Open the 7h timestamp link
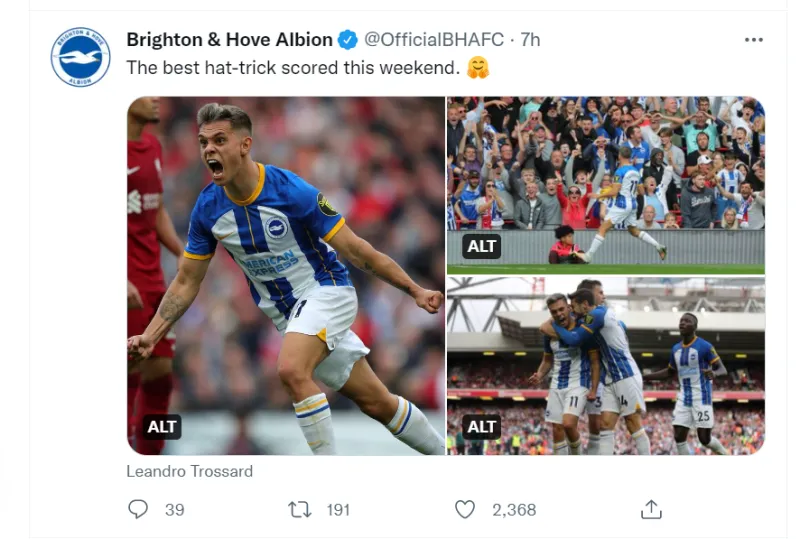This screenshot has height=539, width=800. pos(530,40)
